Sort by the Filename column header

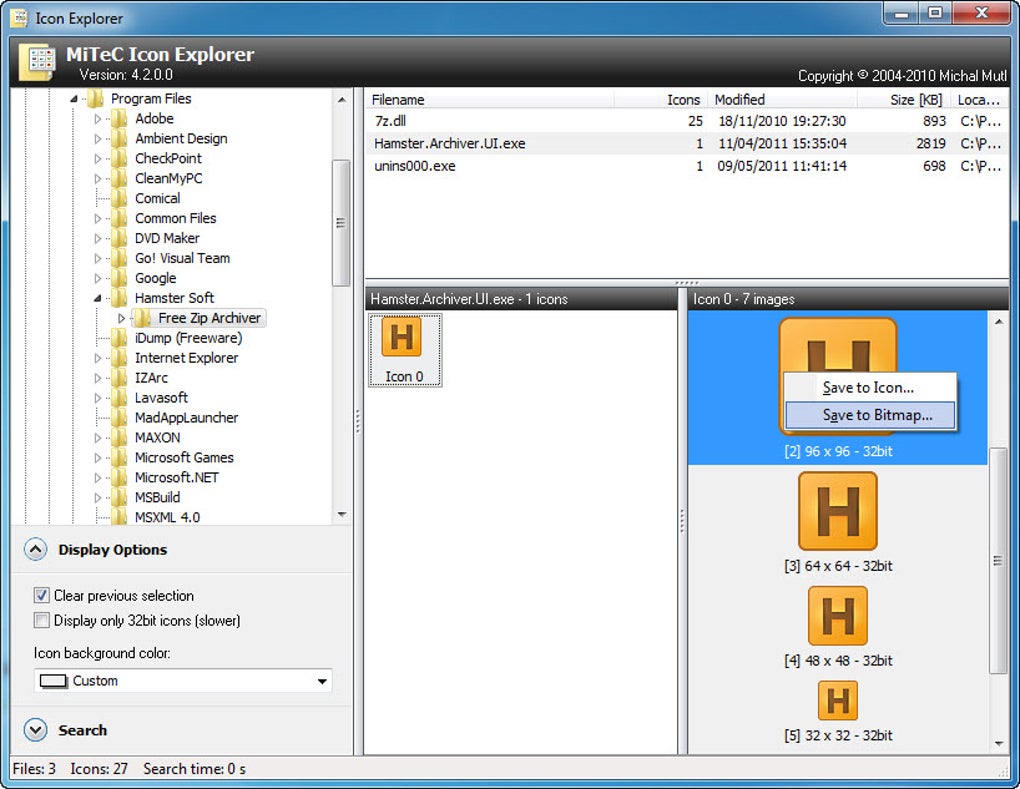(489, 100)
